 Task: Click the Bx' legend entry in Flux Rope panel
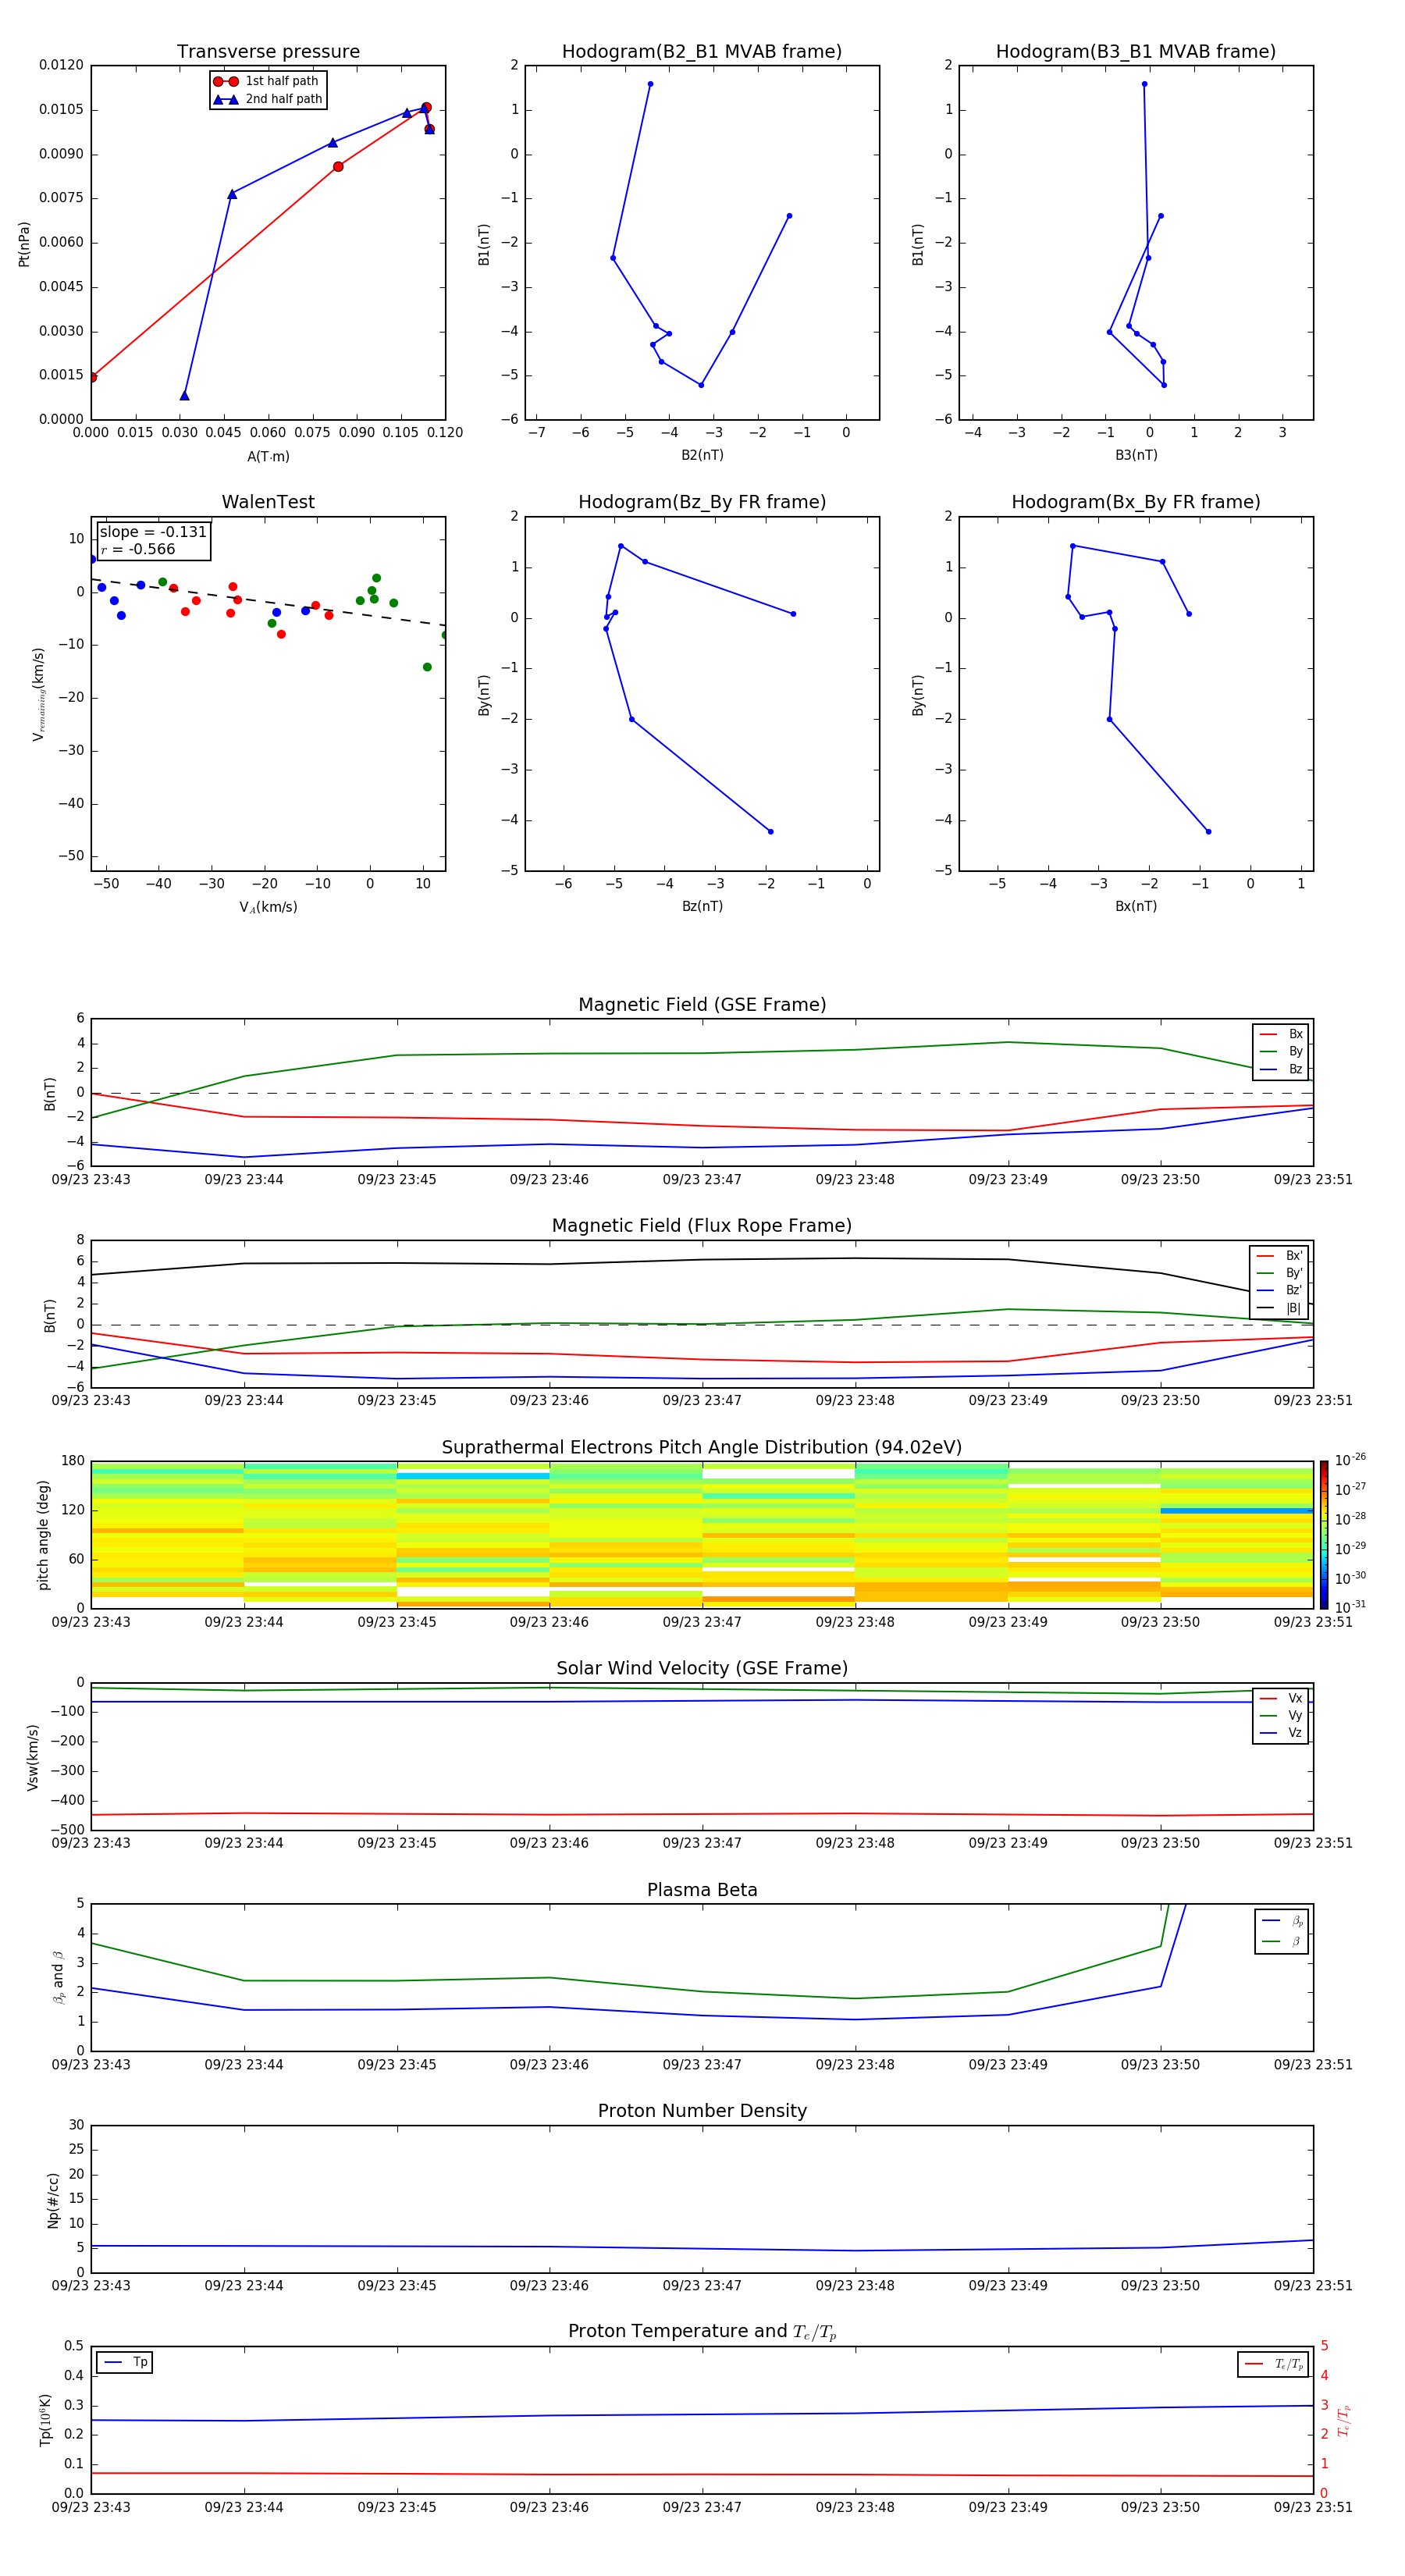pyautogui.click(x=1280, y=1256)
